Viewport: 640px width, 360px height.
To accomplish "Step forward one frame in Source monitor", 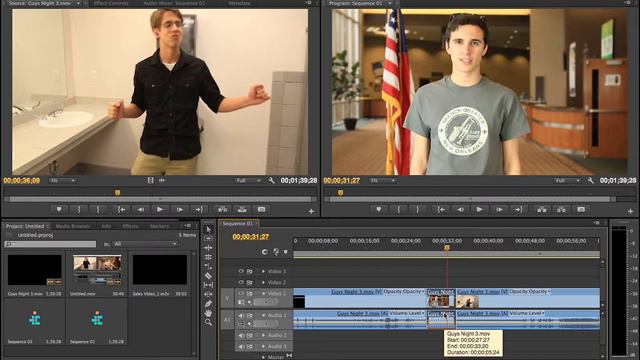I will click(180, 209).
